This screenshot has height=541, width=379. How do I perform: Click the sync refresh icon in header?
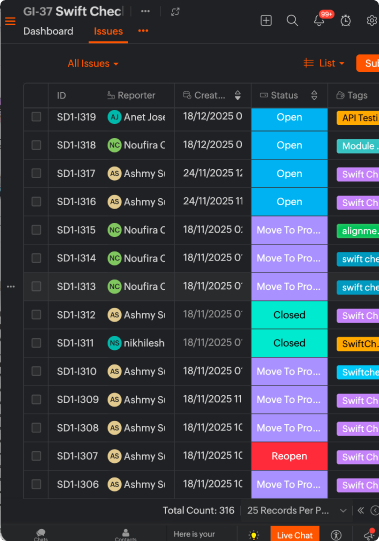(x=175, y=12)
